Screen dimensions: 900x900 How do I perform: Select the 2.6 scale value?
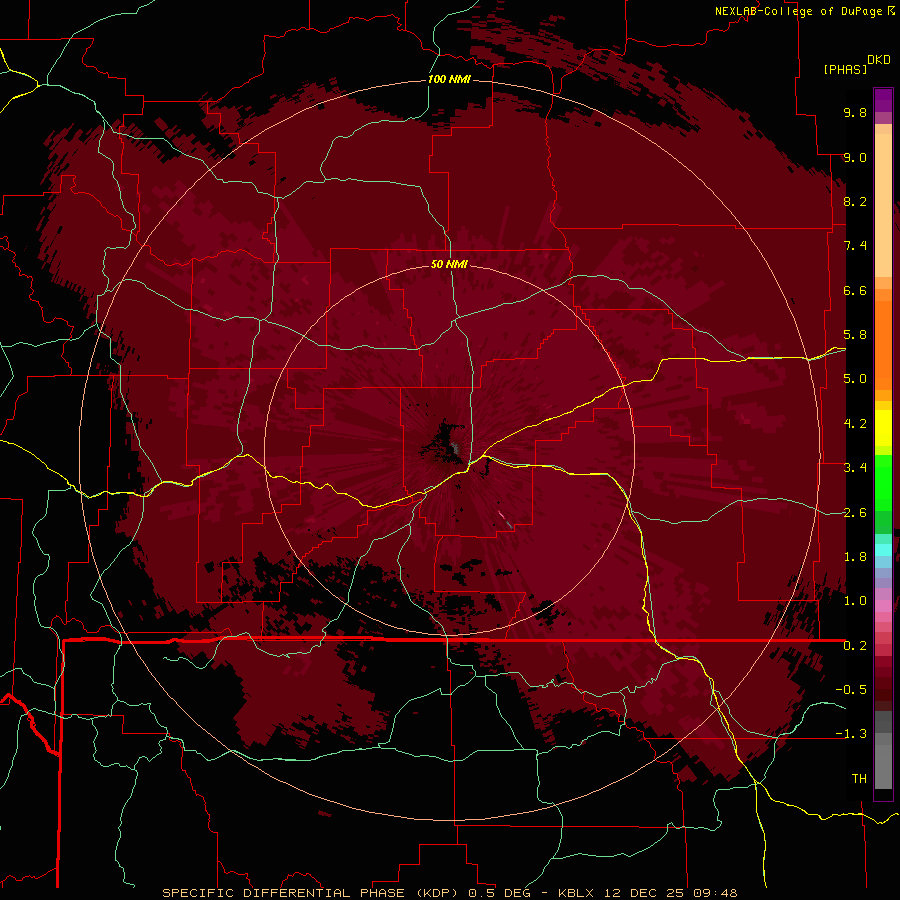click(x=855, y=513)
